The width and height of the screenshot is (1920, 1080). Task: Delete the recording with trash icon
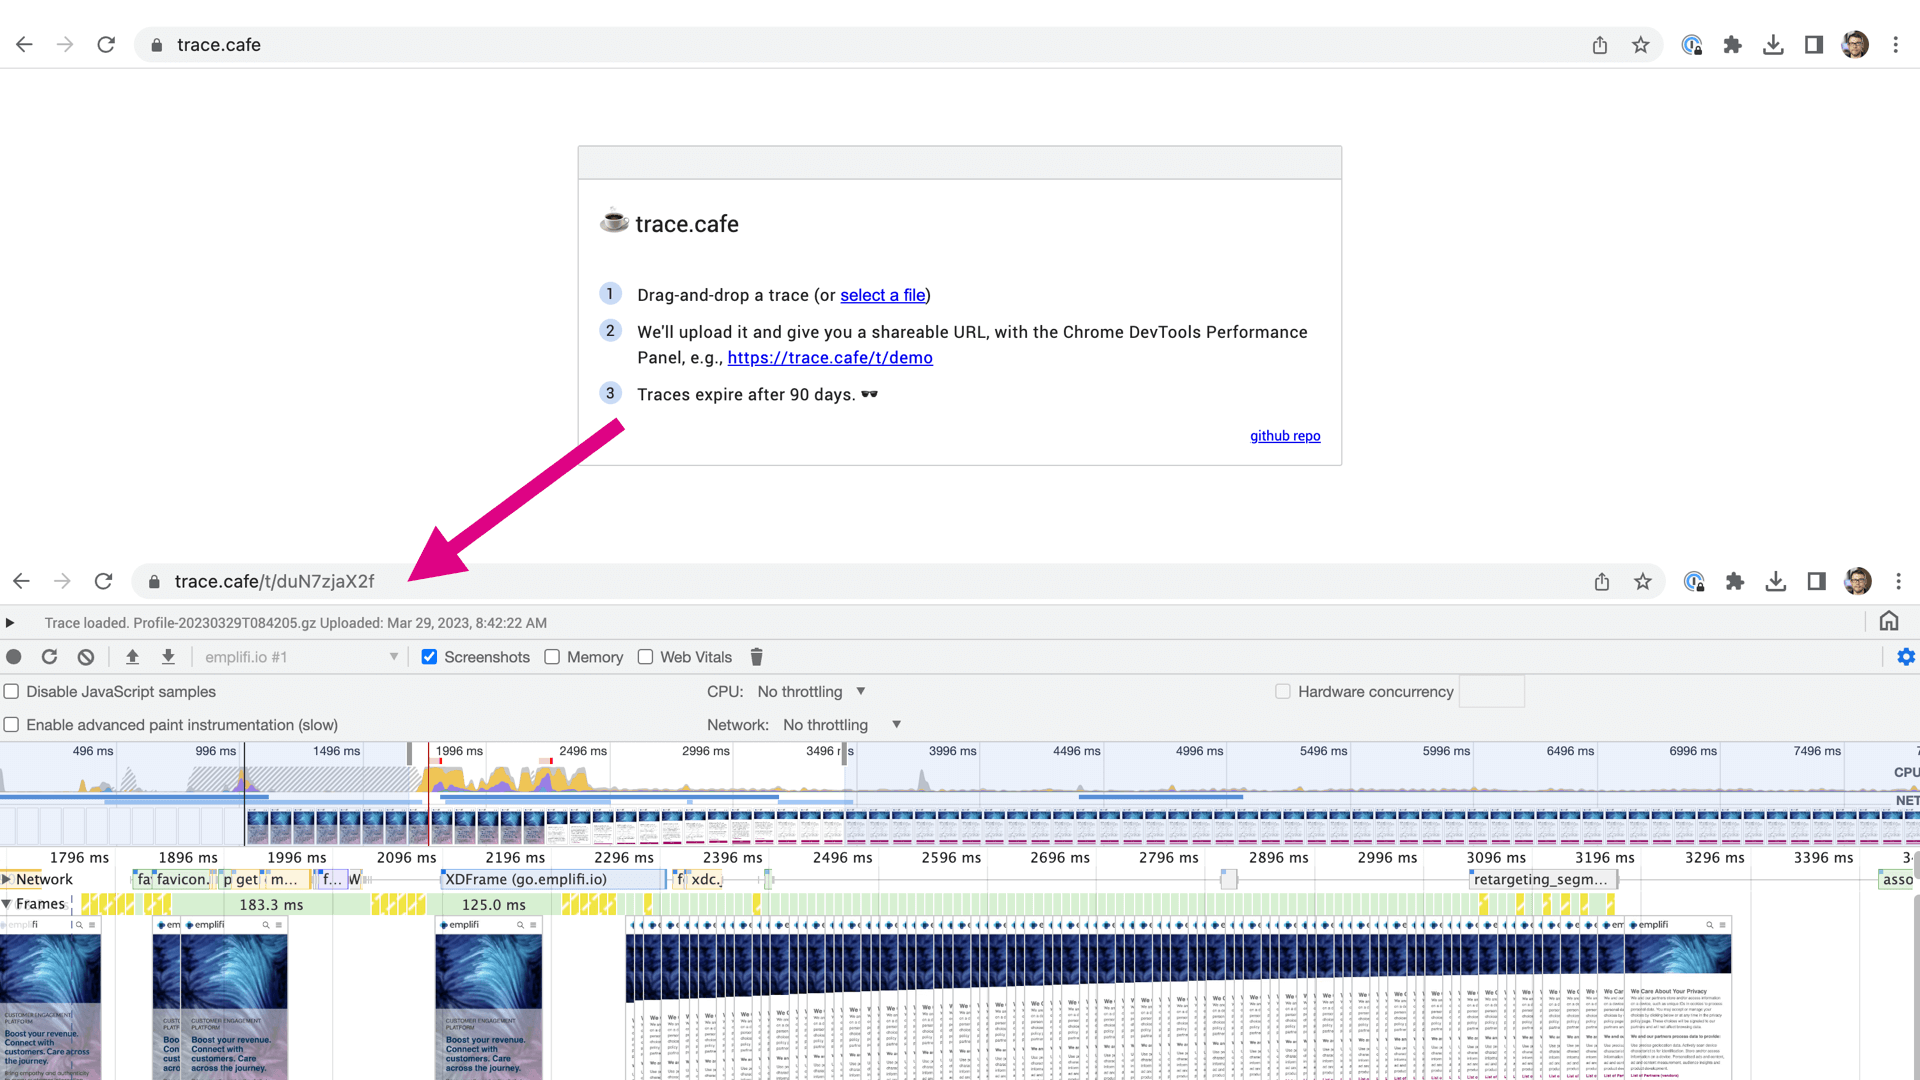coord(757,657)
